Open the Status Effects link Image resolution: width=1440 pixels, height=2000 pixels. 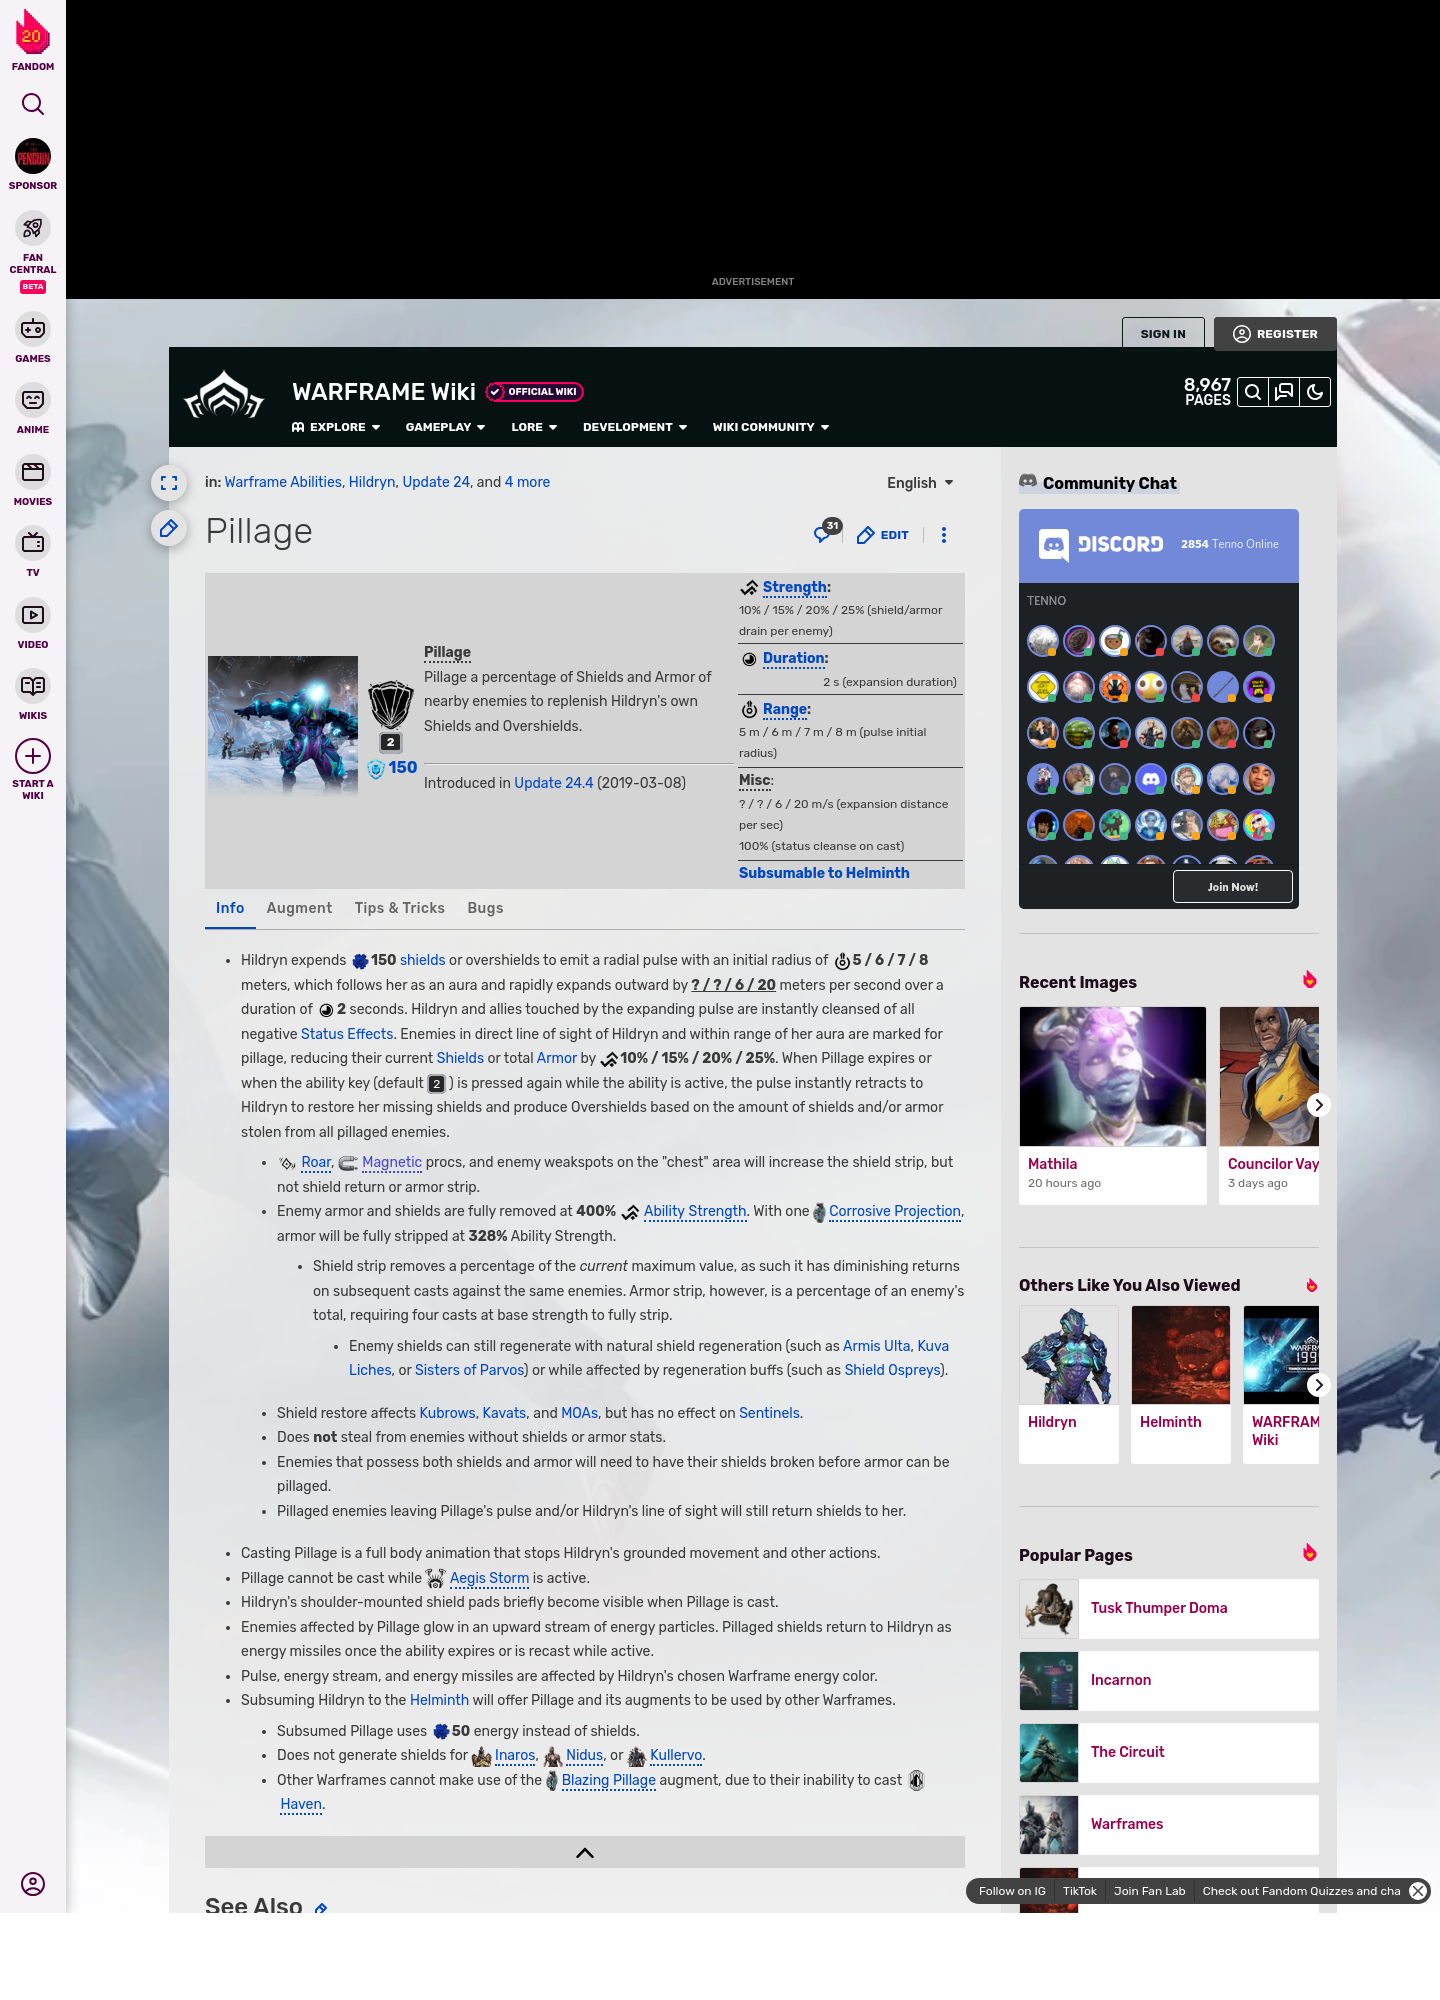(x=347, y=1034)
